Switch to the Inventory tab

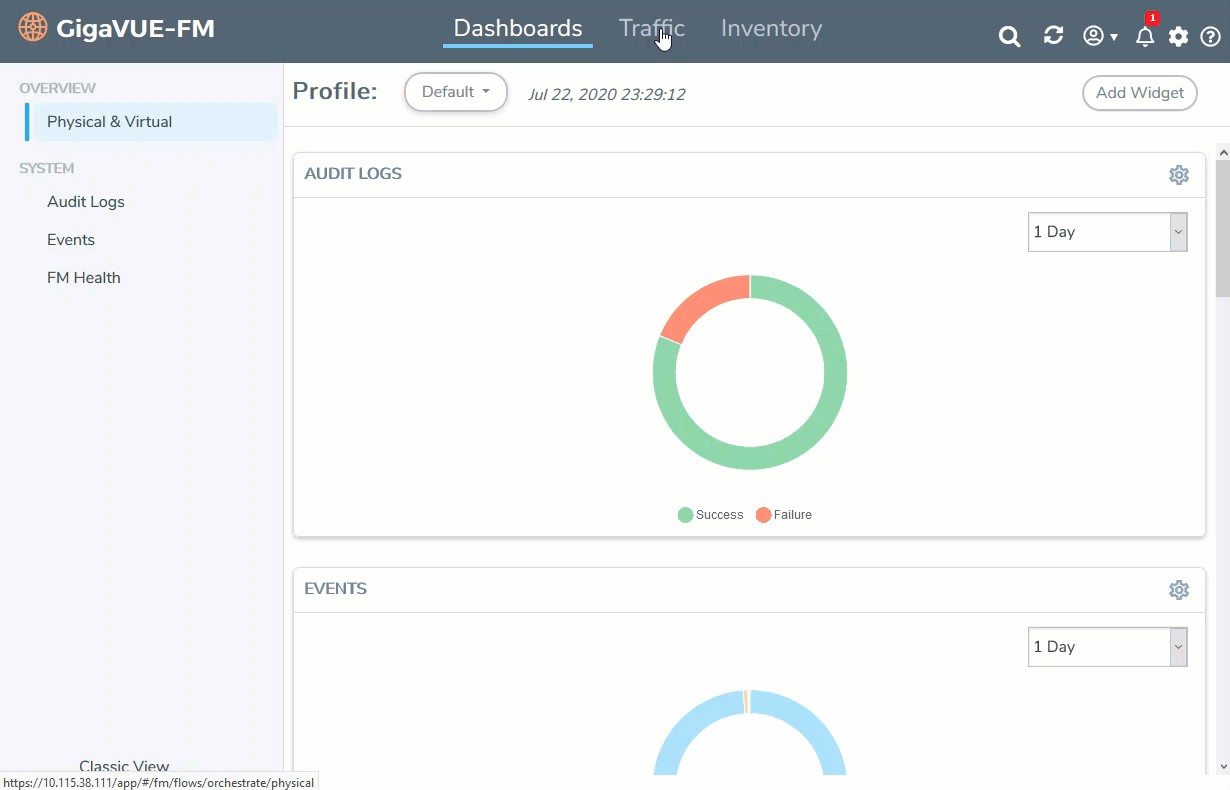771,29
